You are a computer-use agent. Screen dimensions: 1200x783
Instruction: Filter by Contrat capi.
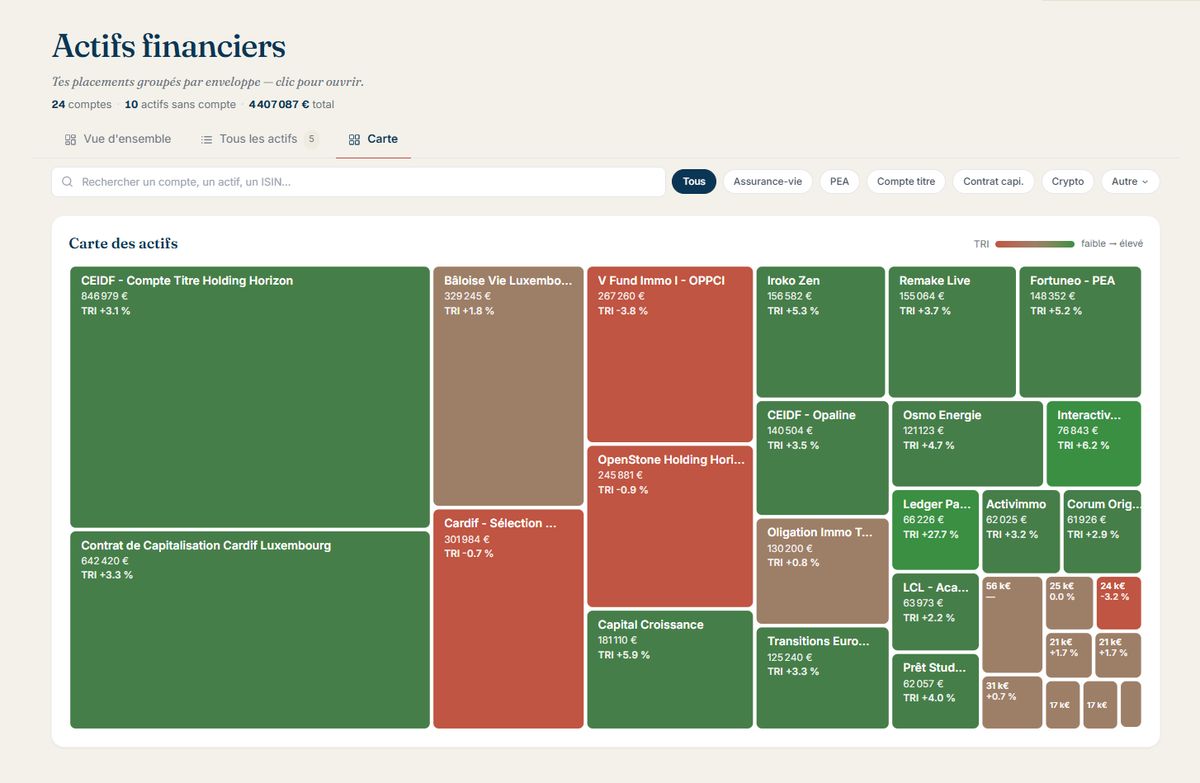coord(993,182)
